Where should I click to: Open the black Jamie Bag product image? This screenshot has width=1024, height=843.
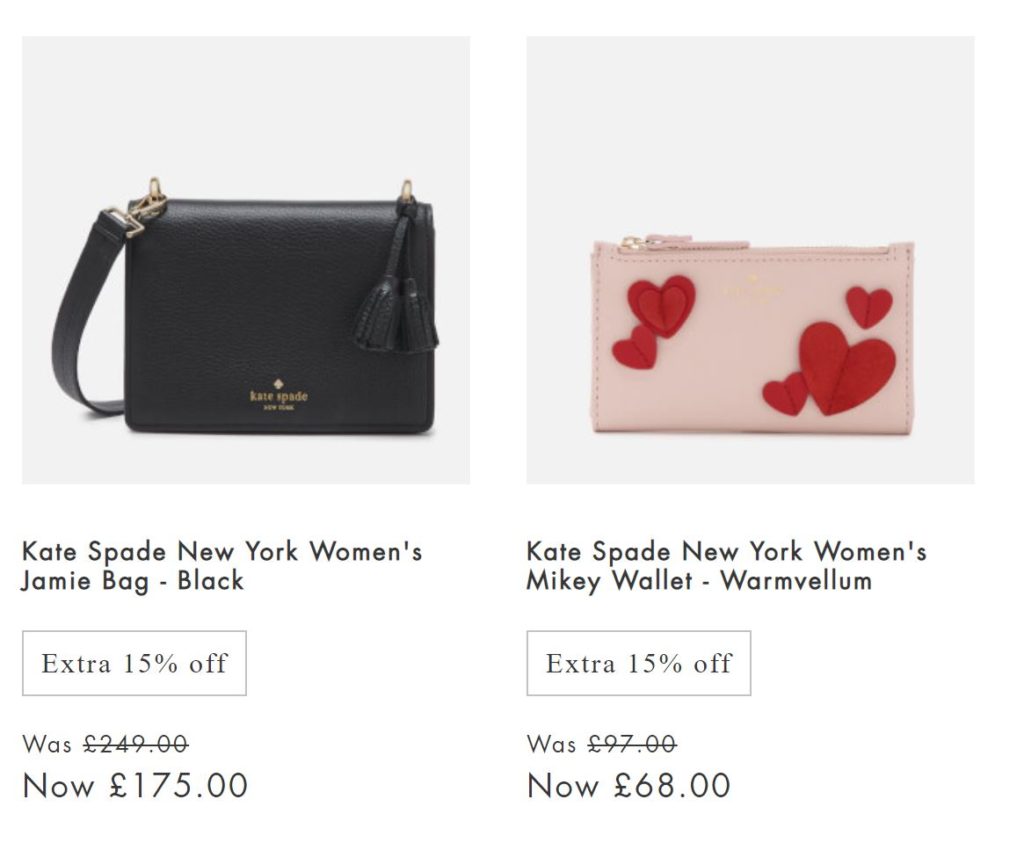click(246, 261)
